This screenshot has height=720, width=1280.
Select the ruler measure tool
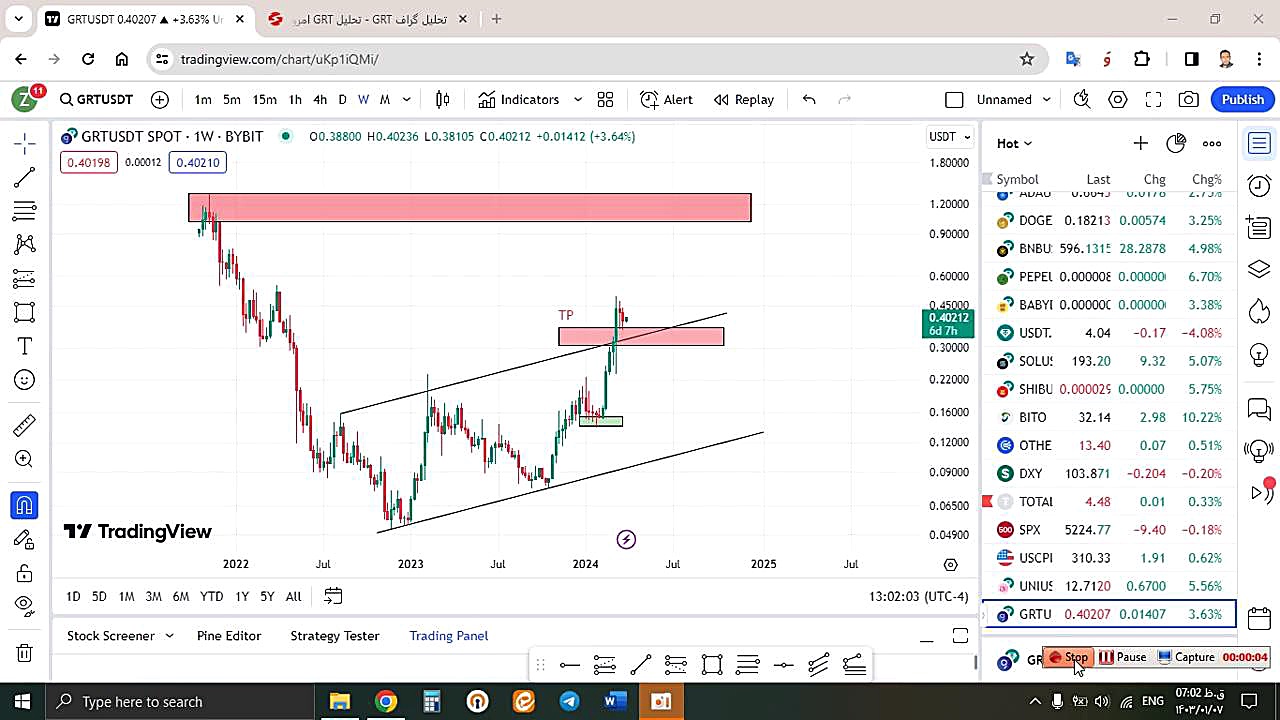[25, 425]
